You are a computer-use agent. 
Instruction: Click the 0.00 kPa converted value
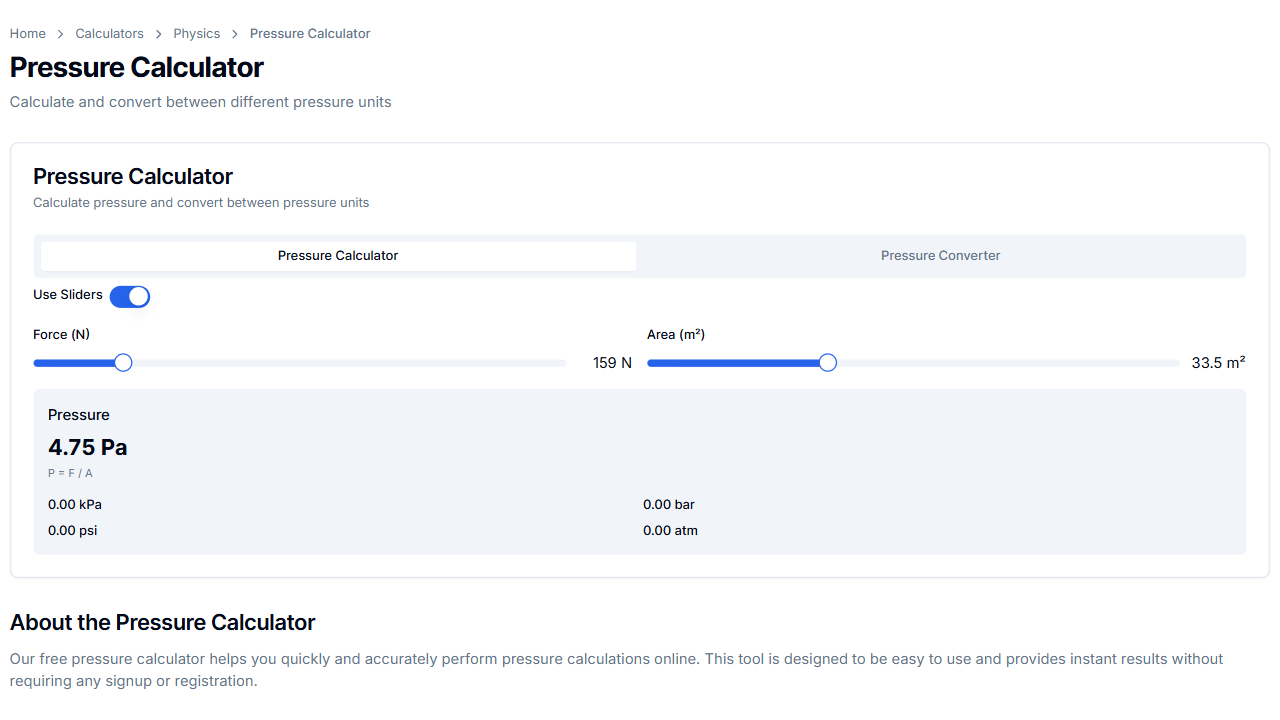[x=75, y=505]
